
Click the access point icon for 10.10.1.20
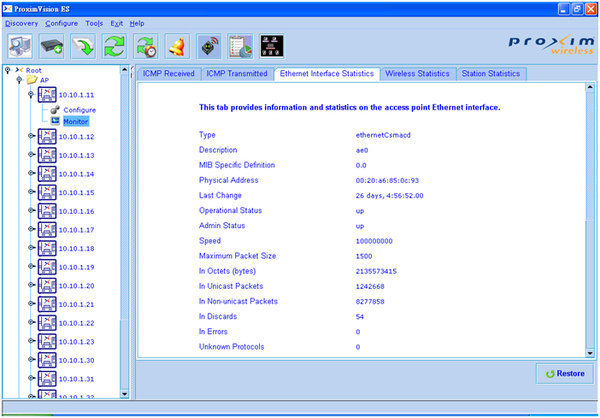(47, 286)
